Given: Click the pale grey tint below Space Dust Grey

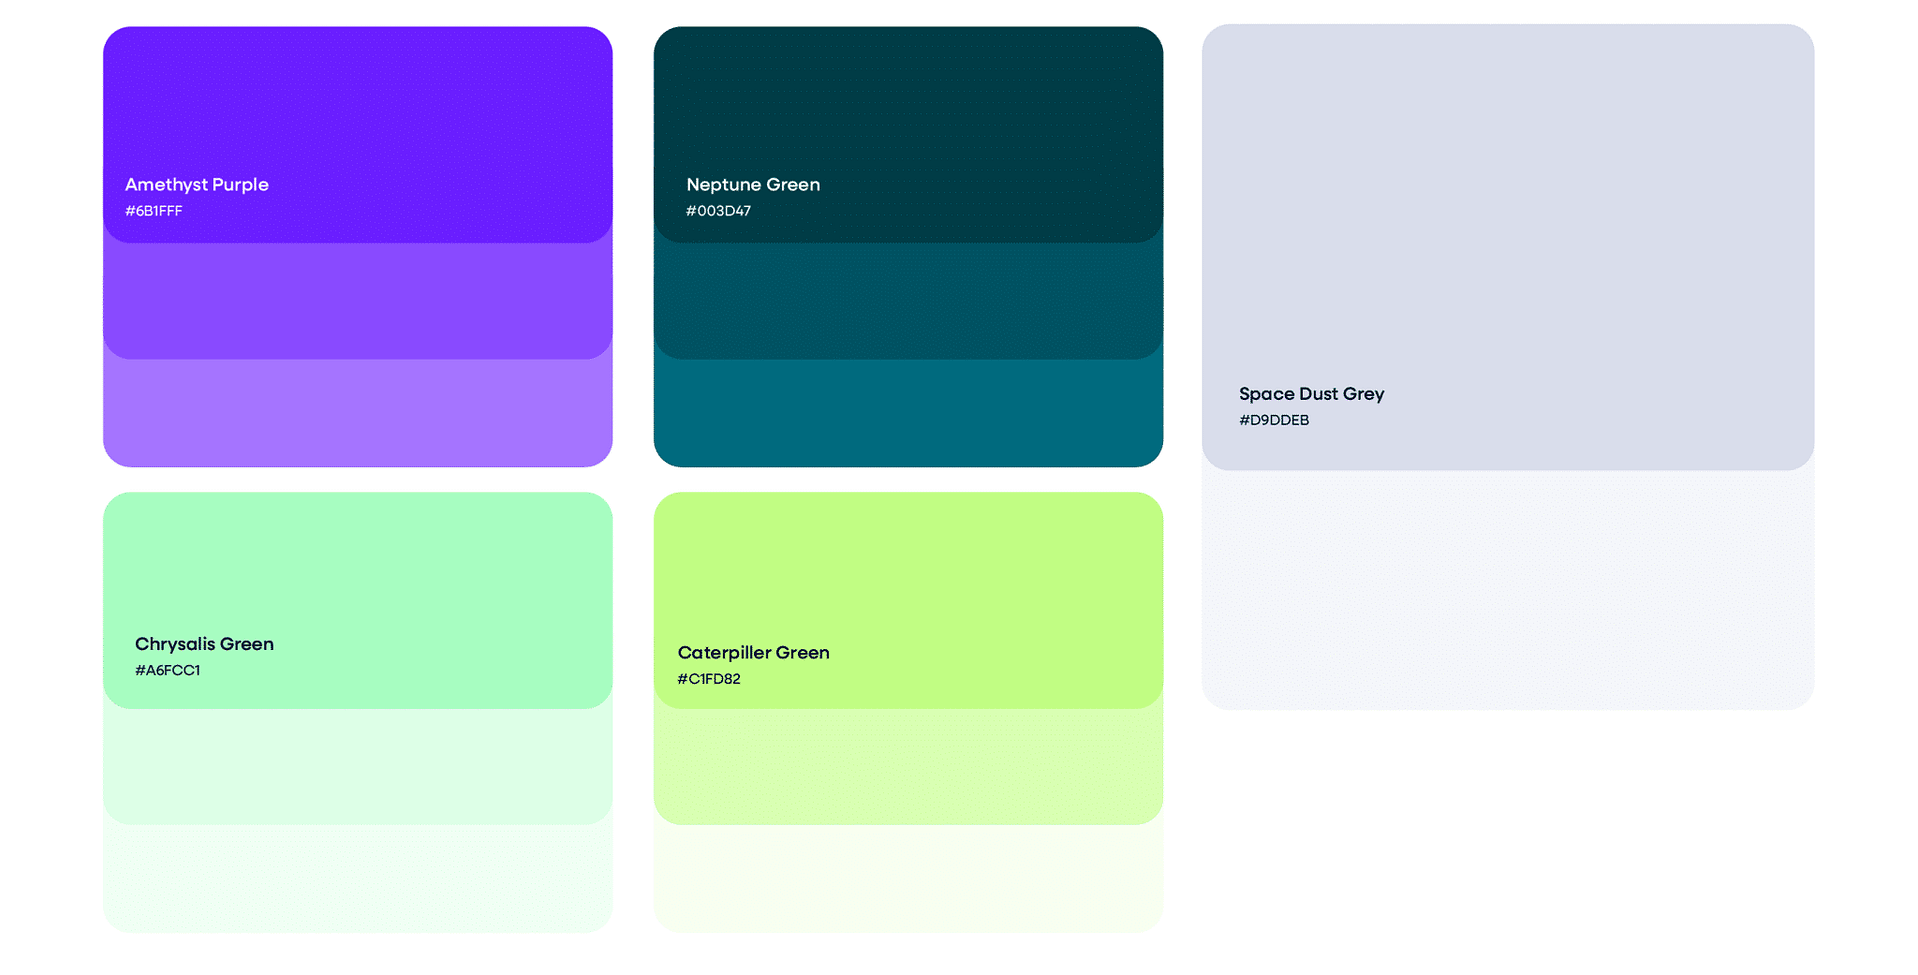Looking at the screenshot, I should pyautogui.click(x=1508, y=590).
